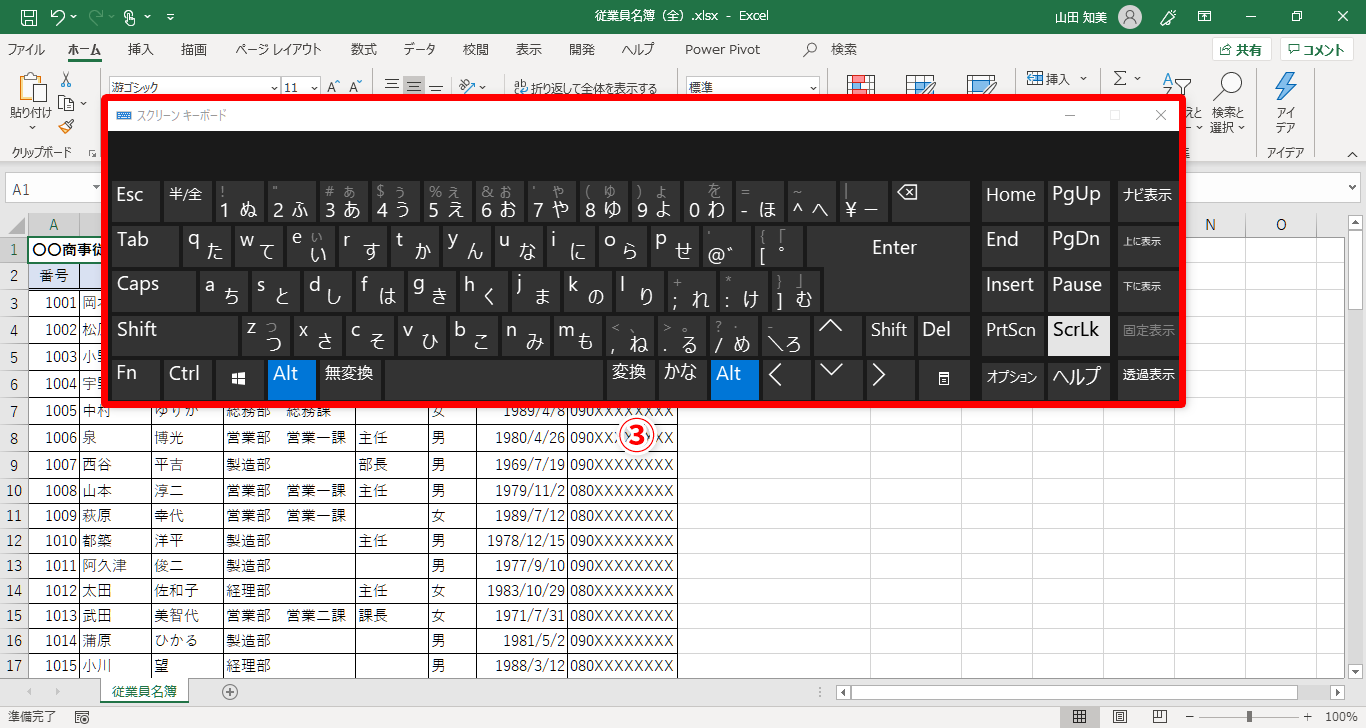Image resolution: width=1366 pixels, height=728 pixels.
Task: Toggle the left Alt key on keyboard
Action: [x=291, y=379]
